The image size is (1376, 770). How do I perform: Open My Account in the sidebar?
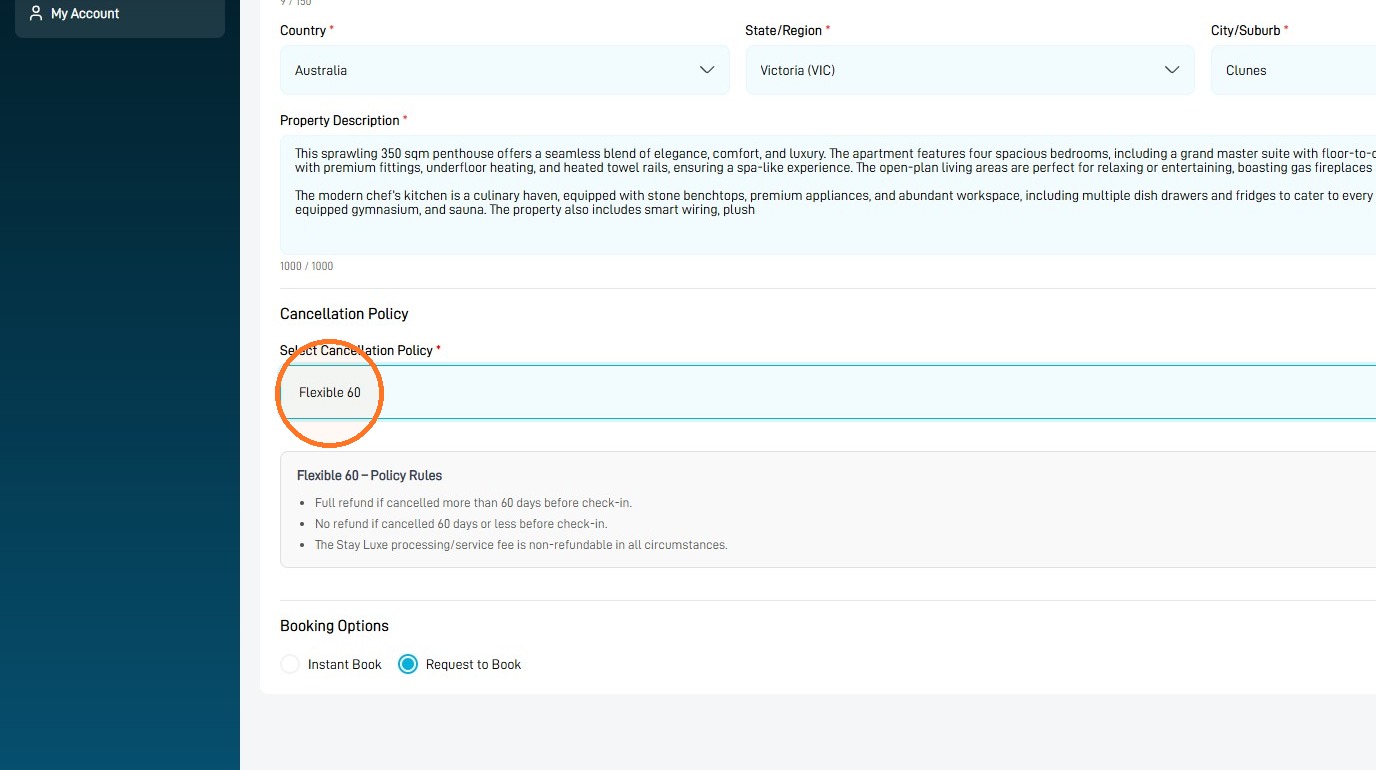point(120,14)
